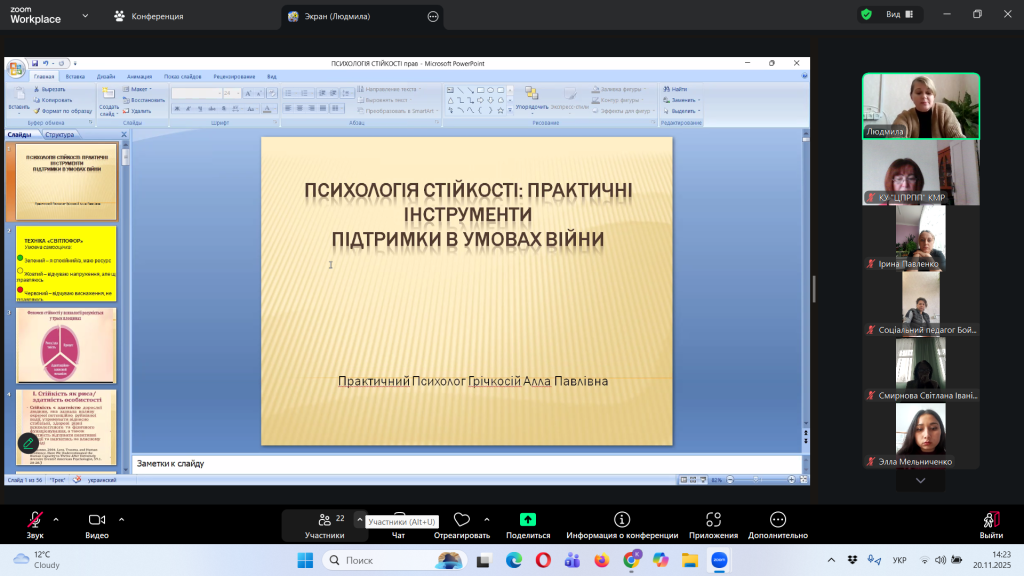1024x576 pixels.
Task: Show more participants with the down chevron
Action: tap(921, 481)
